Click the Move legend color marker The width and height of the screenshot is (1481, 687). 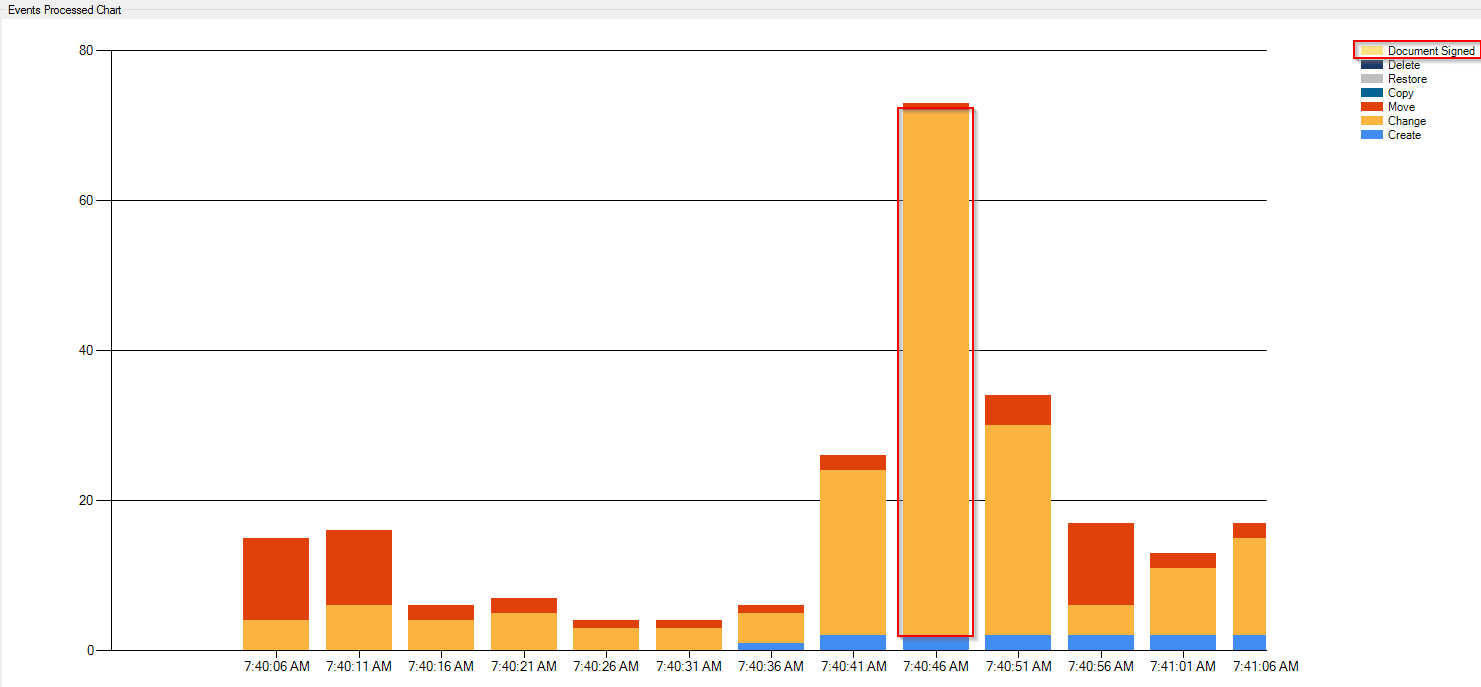pos(1372,106)
